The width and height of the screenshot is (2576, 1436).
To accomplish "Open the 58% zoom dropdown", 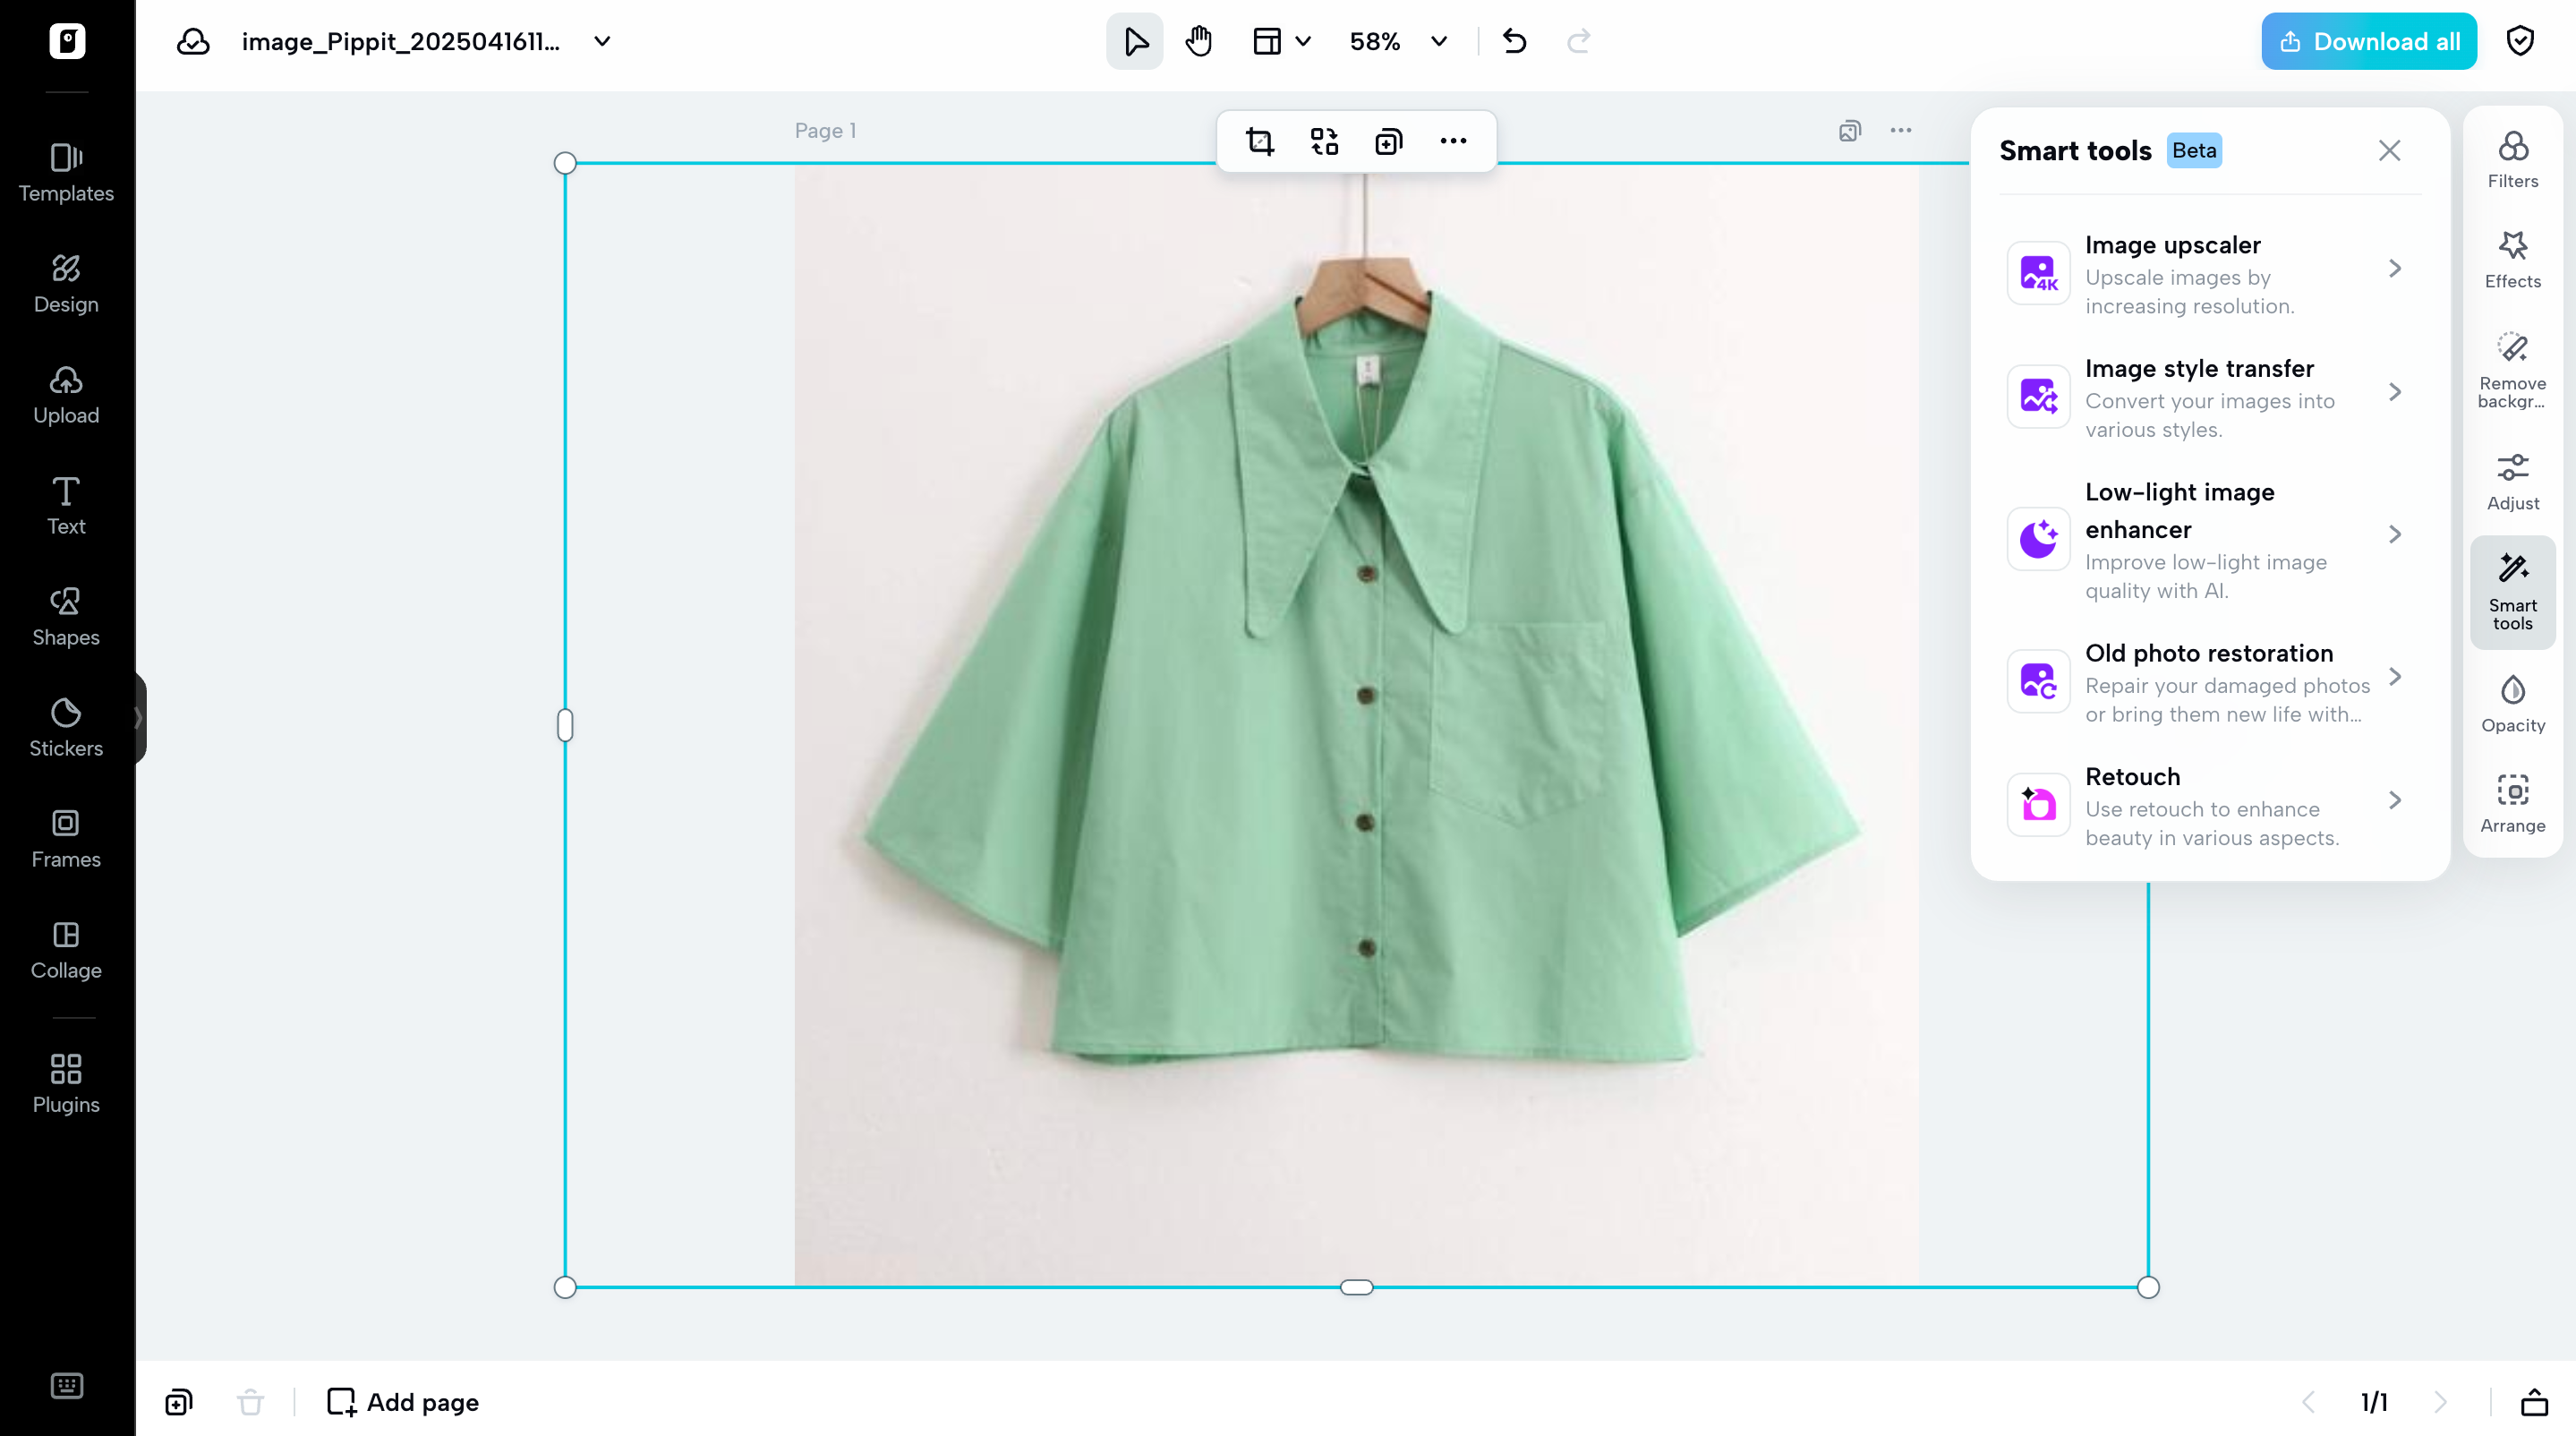I will [1398, 41].
